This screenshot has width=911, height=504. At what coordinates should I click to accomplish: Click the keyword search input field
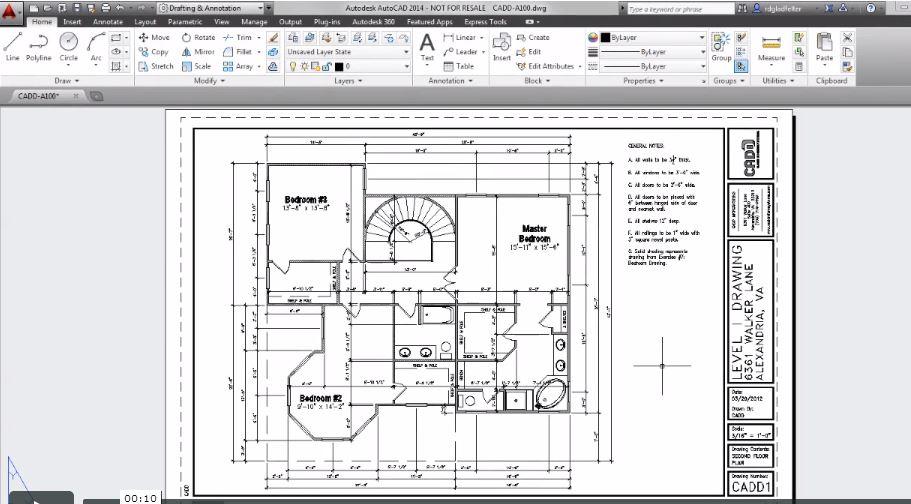(680, 9)
